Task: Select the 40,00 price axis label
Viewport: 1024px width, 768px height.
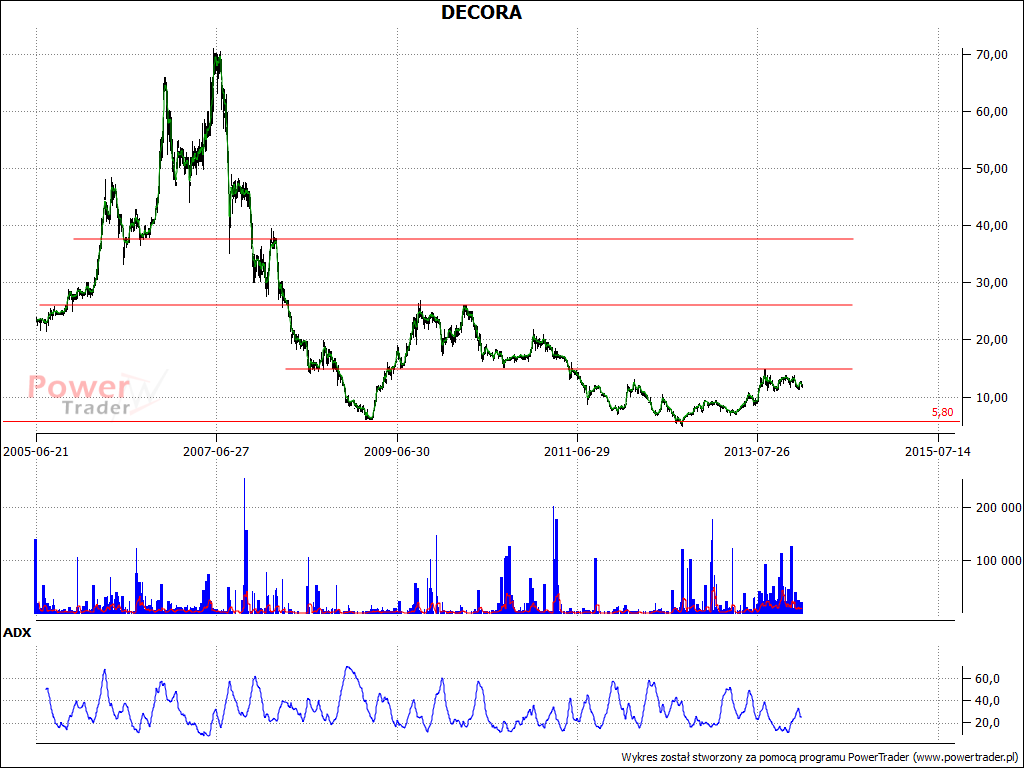Action: [x=991, y=226]
